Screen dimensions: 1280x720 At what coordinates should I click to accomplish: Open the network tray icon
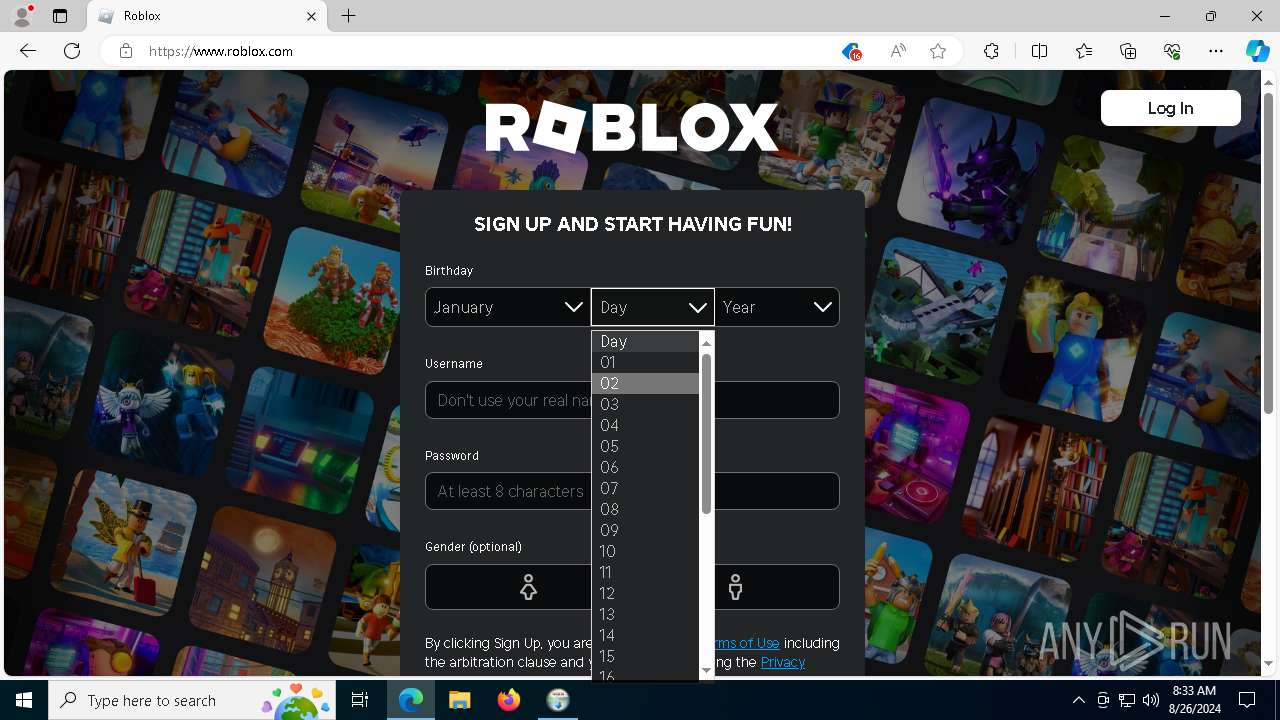coord(1127,700)
